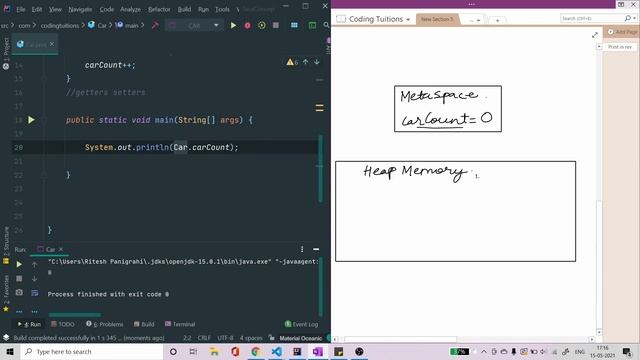Switch to the TODO tool window
This screenshot has height=360, width=640.
click(63, 324)
